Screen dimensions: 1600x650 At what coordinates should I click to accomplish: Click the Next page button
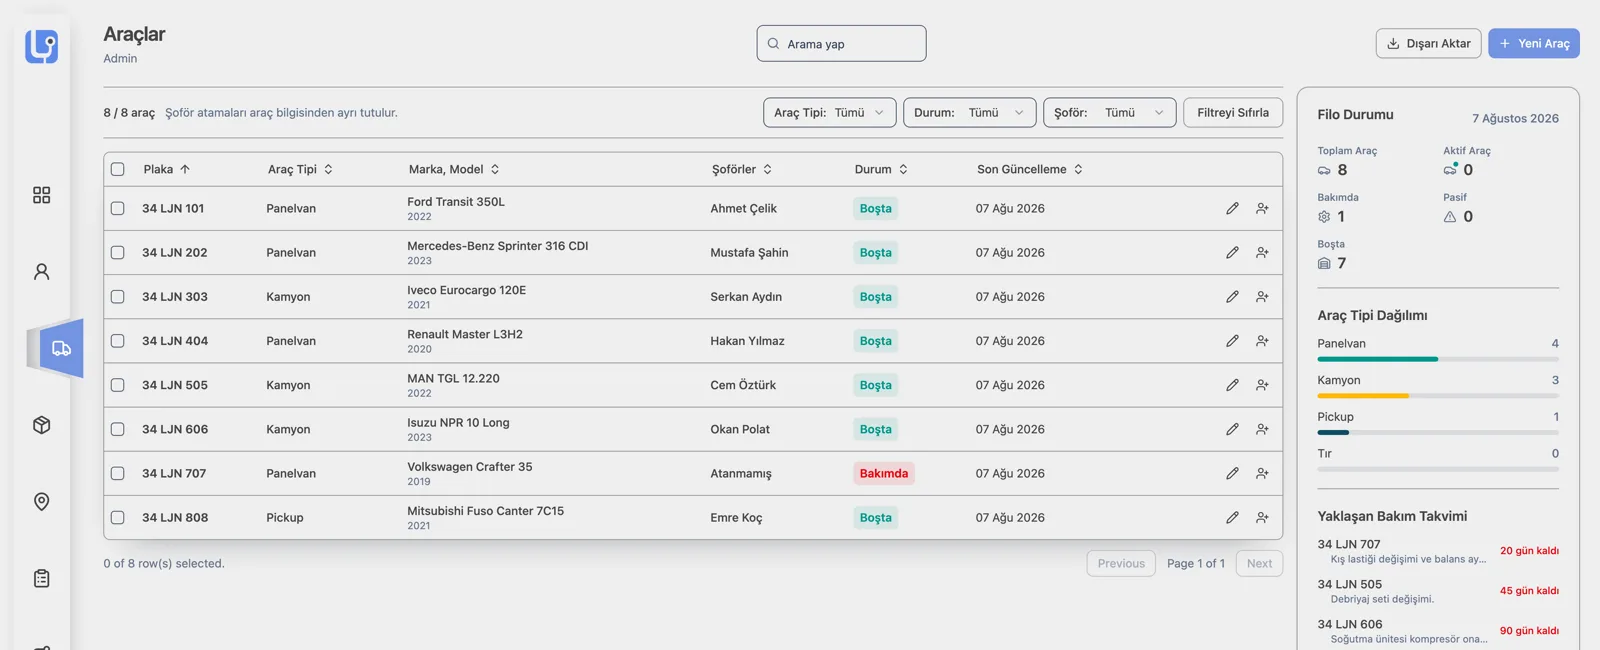pos(1259,563)
